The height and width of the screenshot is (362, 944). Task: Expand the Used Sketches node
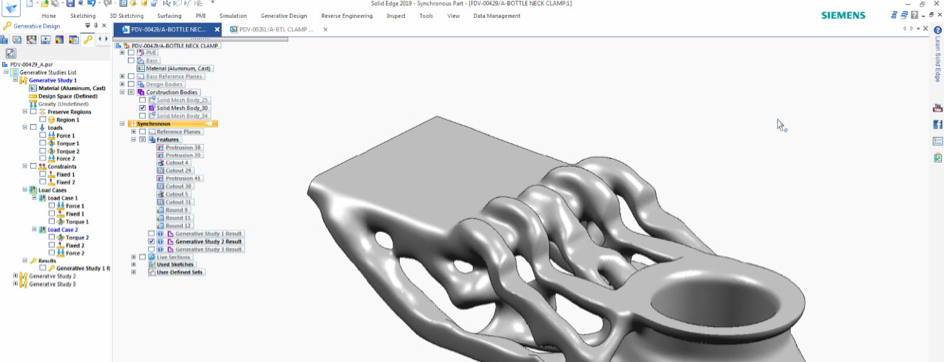pos(133,264)
